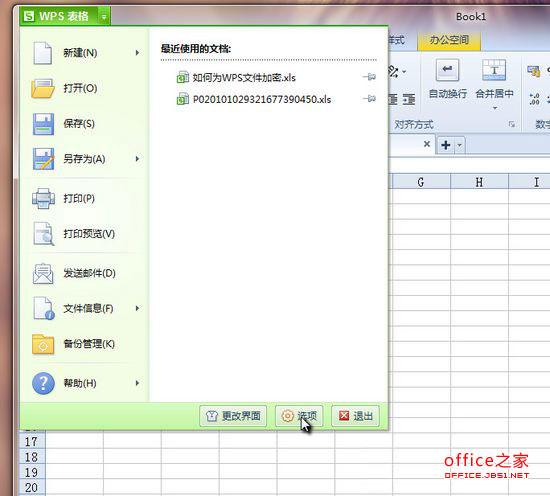This screenshot has width=550, height=496.
Task: Select column H header
Action: pyautogui.click(x=479, y=182)
